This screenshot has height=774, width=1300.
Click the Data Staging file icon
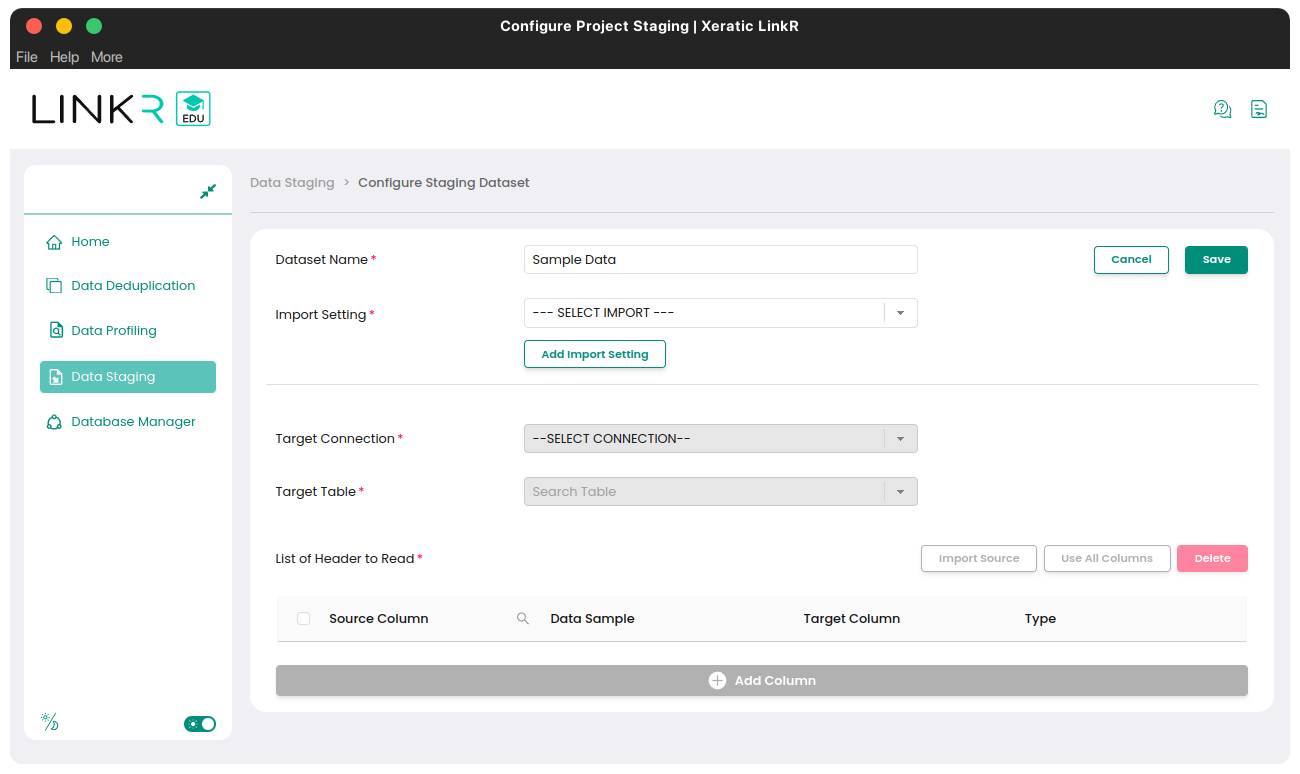click(56, 377)
